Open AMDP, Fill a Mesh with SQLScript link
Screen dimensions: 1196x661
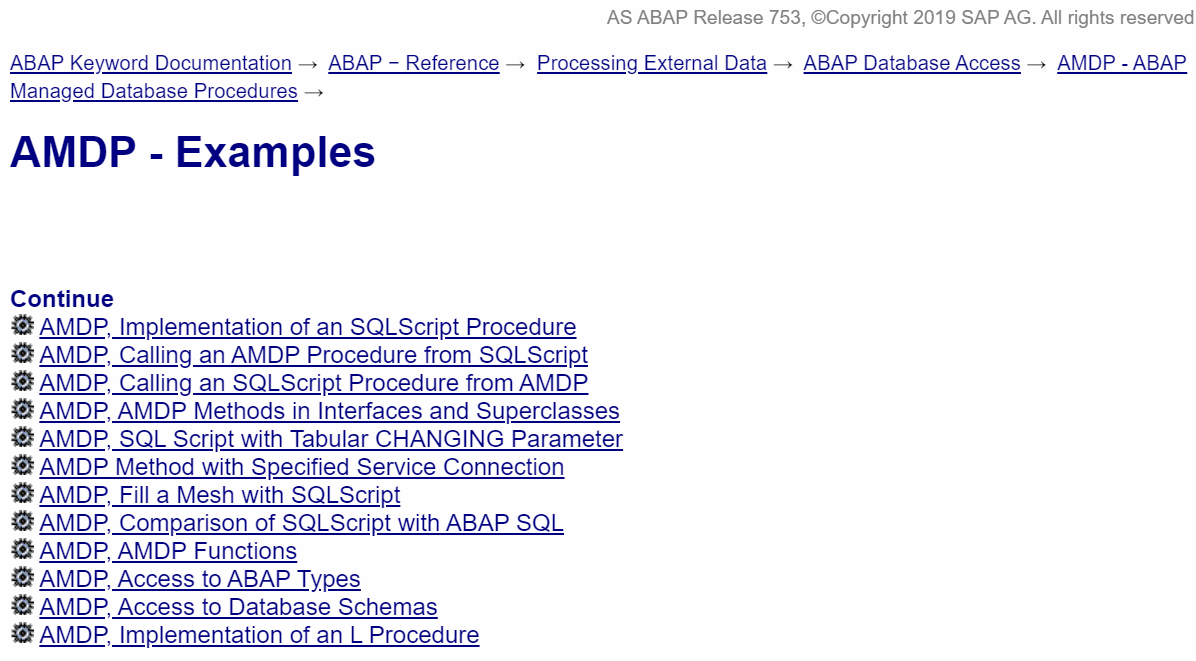tap(220, 495)
